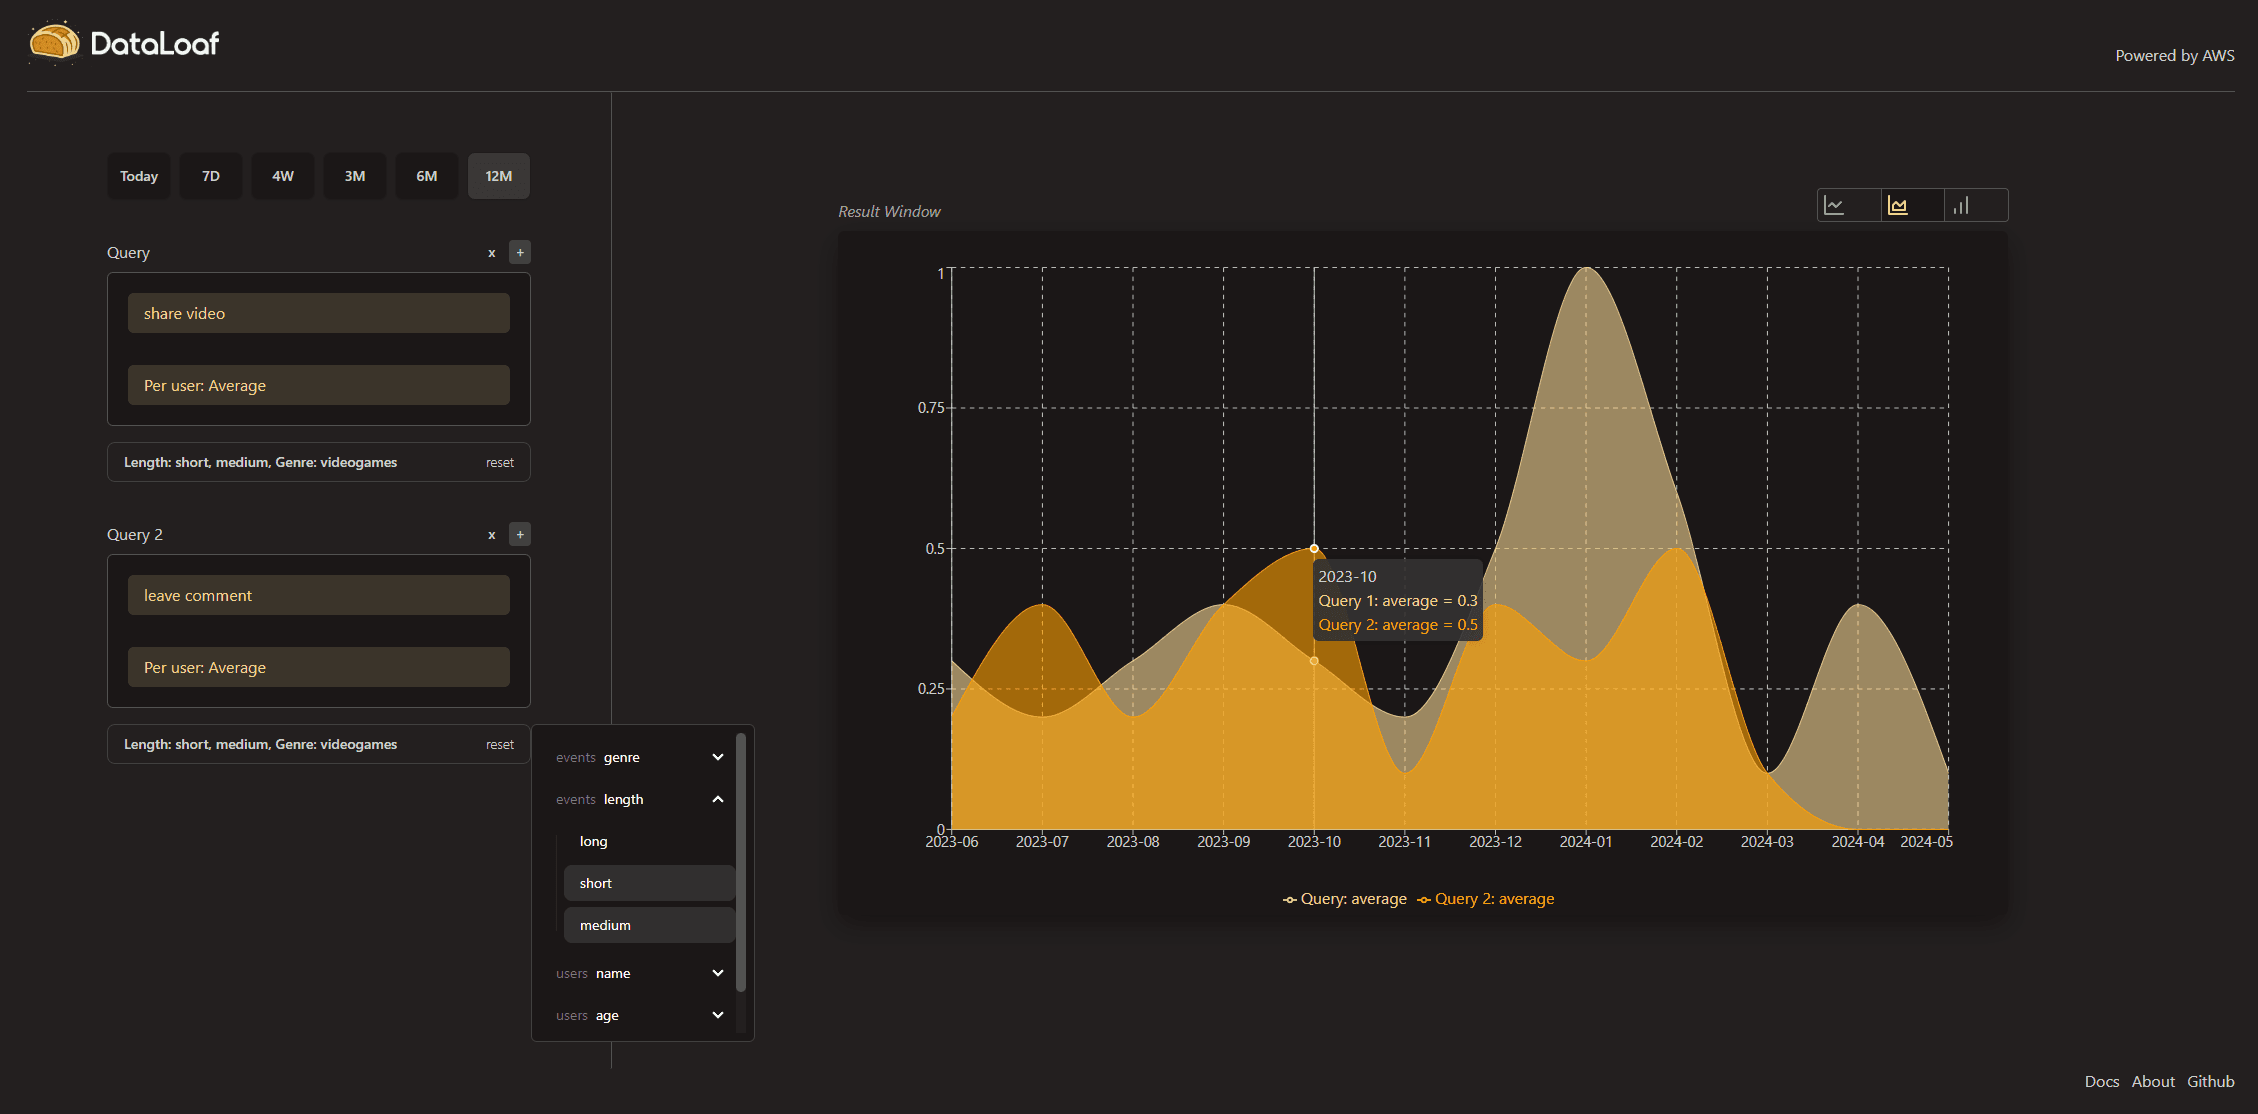Toggle the medium length filter option
Image resolution: width=2258 pixels, height=1114 pixels.
648,925
